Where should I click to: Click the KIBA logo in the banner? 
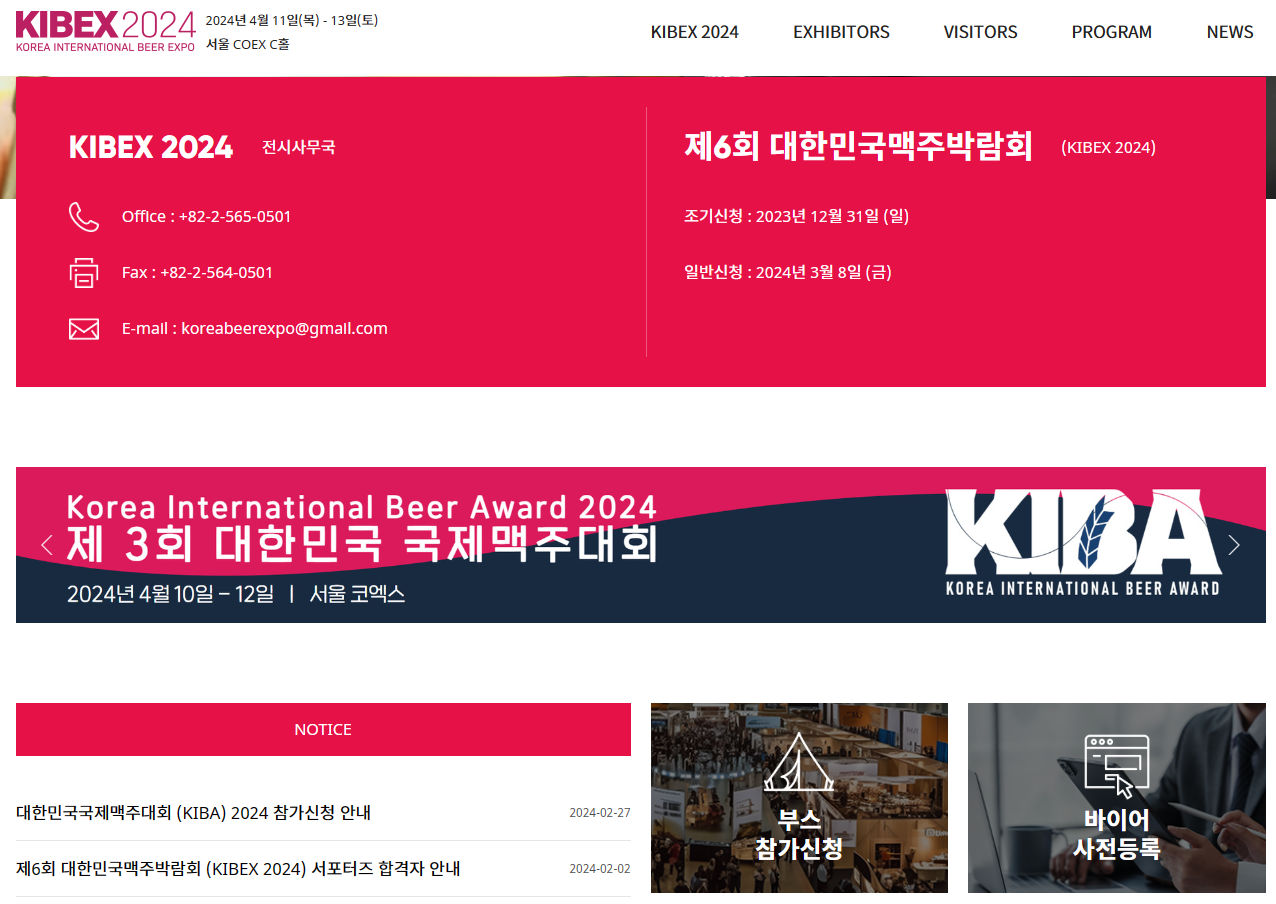pos(1083,543)
